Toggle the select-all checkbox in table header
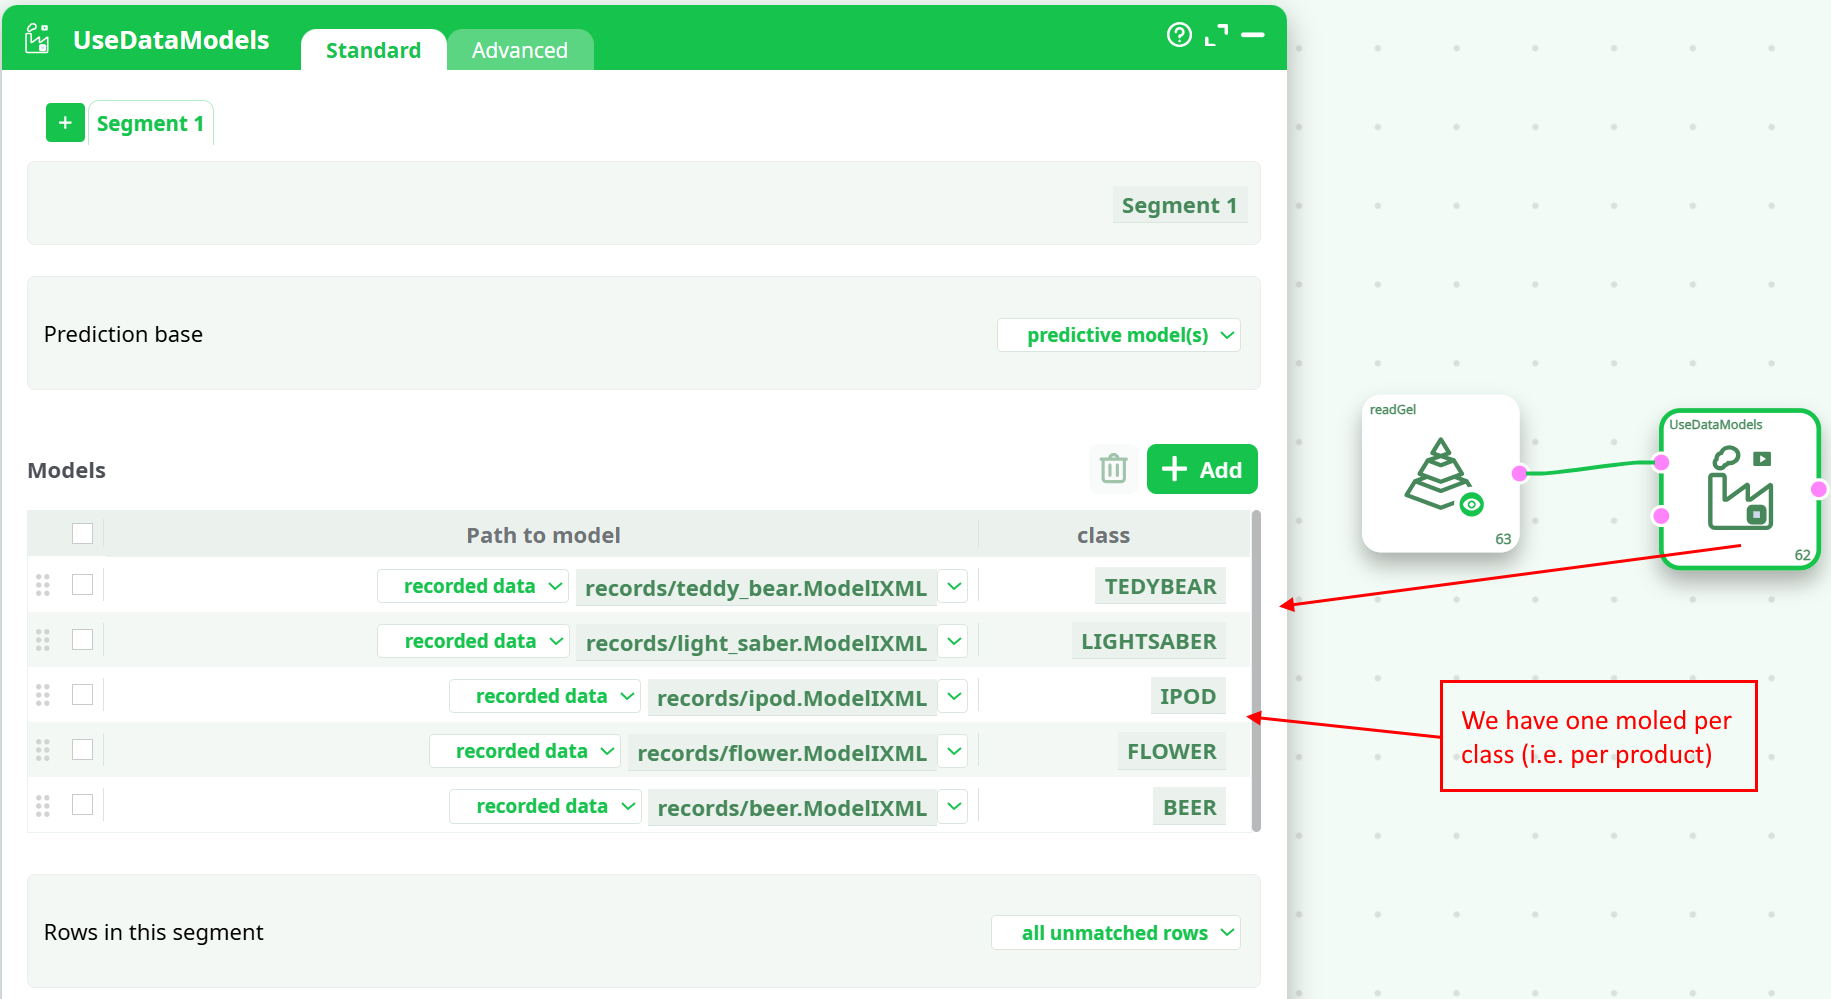Viewport: 1831px width, 999px height. 83,534
